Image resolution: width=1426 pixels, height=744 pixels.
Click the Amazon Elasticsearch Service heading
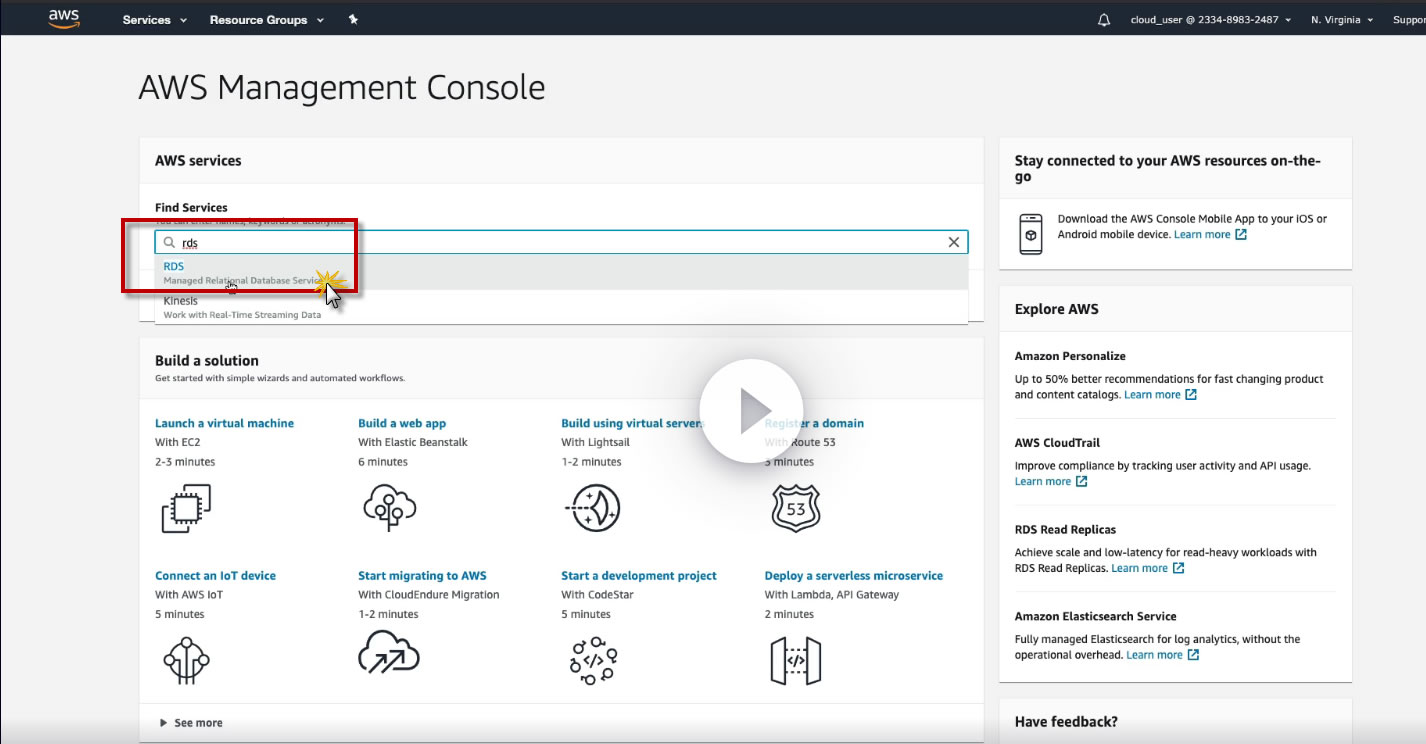click(1095, 617)
